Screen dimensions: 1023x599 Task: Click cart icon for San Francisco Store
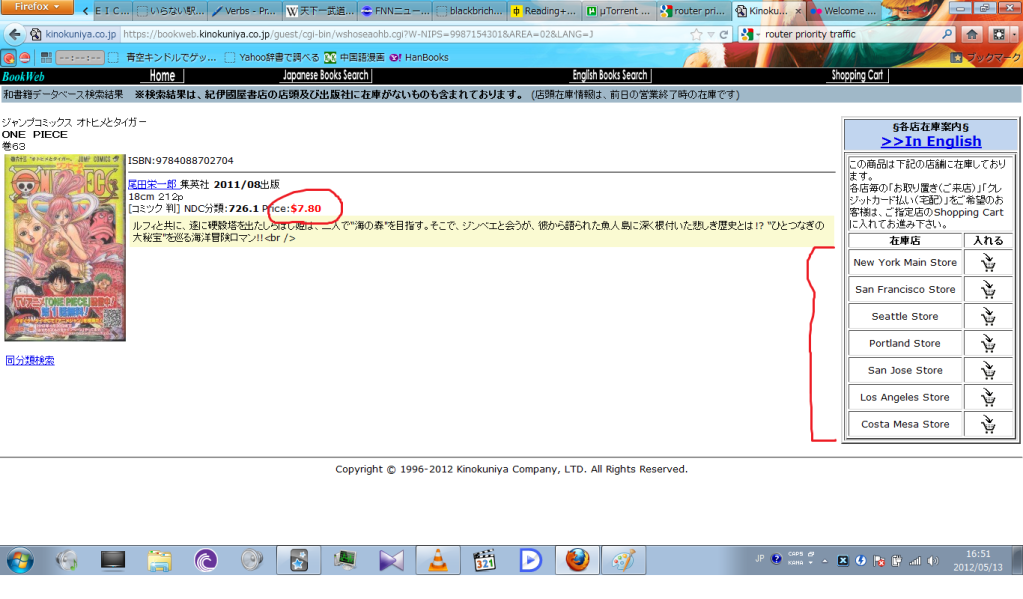tap(988, 290)
